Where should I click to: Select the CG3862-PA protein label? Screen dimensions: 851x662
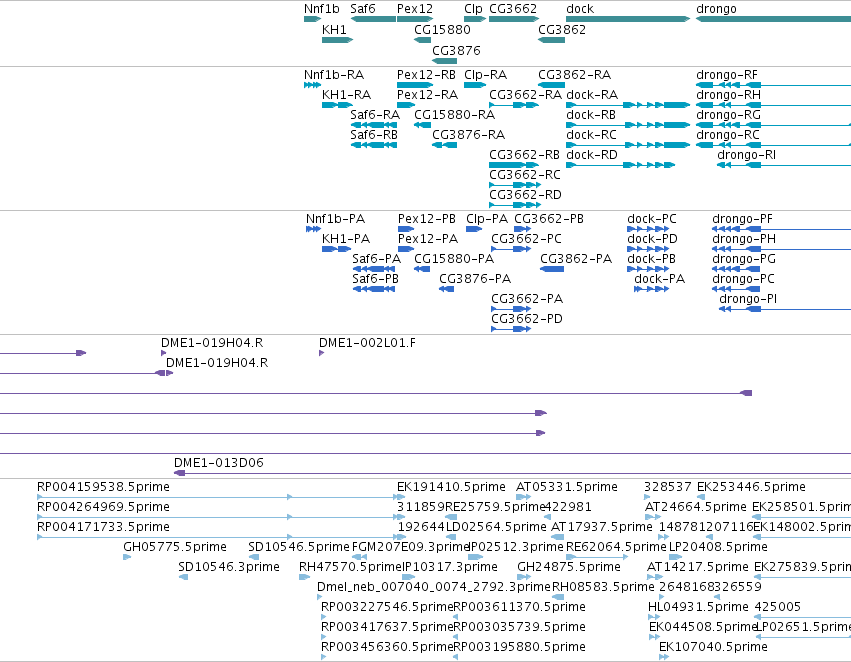pyautogui.click(x=576, y=259)
